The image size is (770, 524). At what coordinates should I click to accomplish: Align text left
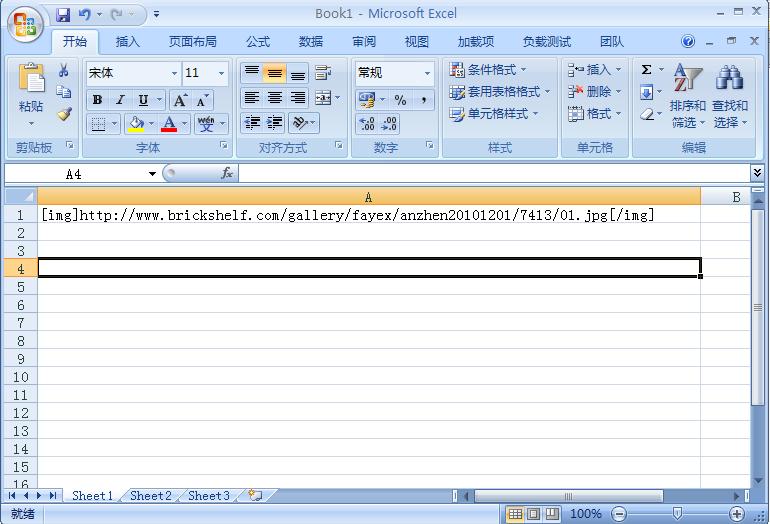pos(252,98)
